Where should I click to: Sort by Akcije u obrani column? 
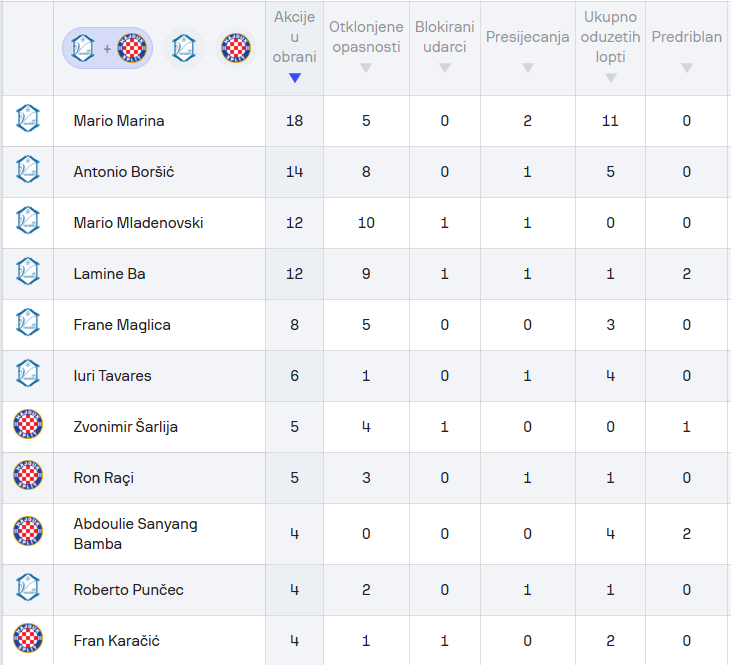(x=294, y=48)
